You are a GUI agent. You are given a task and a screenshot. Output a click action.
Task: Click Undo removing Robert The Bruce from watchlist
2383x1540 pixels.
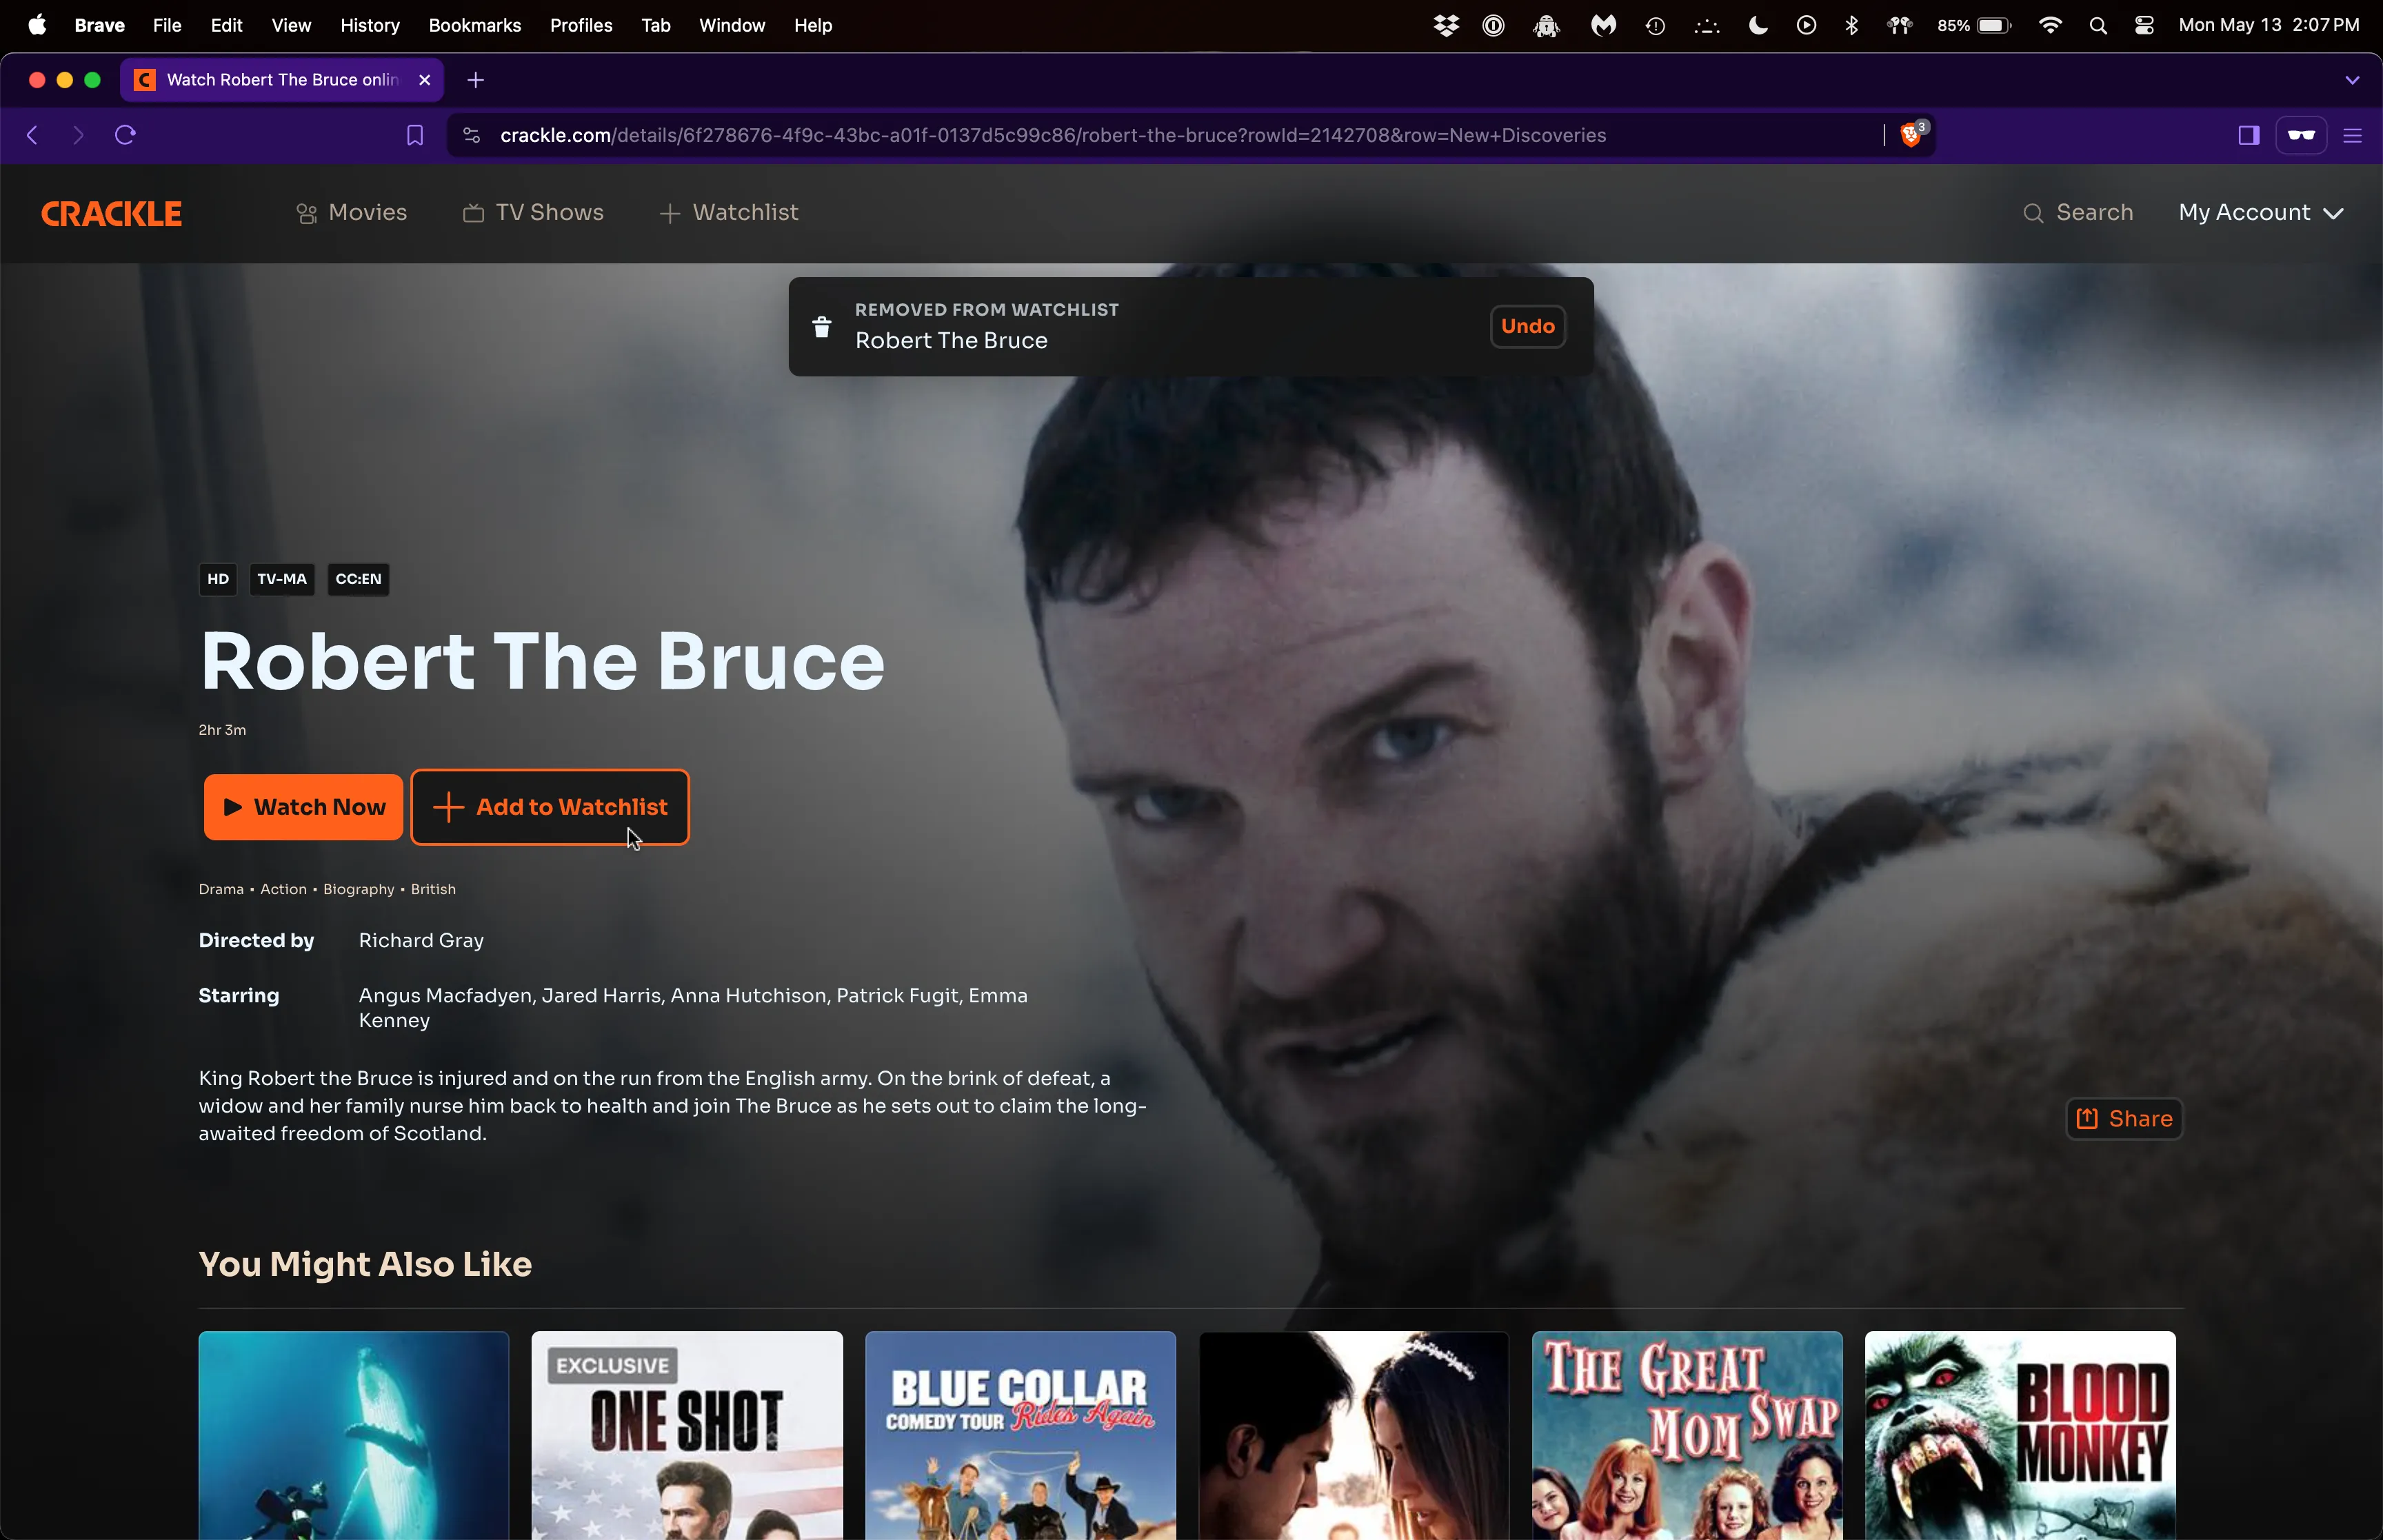[x=1527, y=325]
